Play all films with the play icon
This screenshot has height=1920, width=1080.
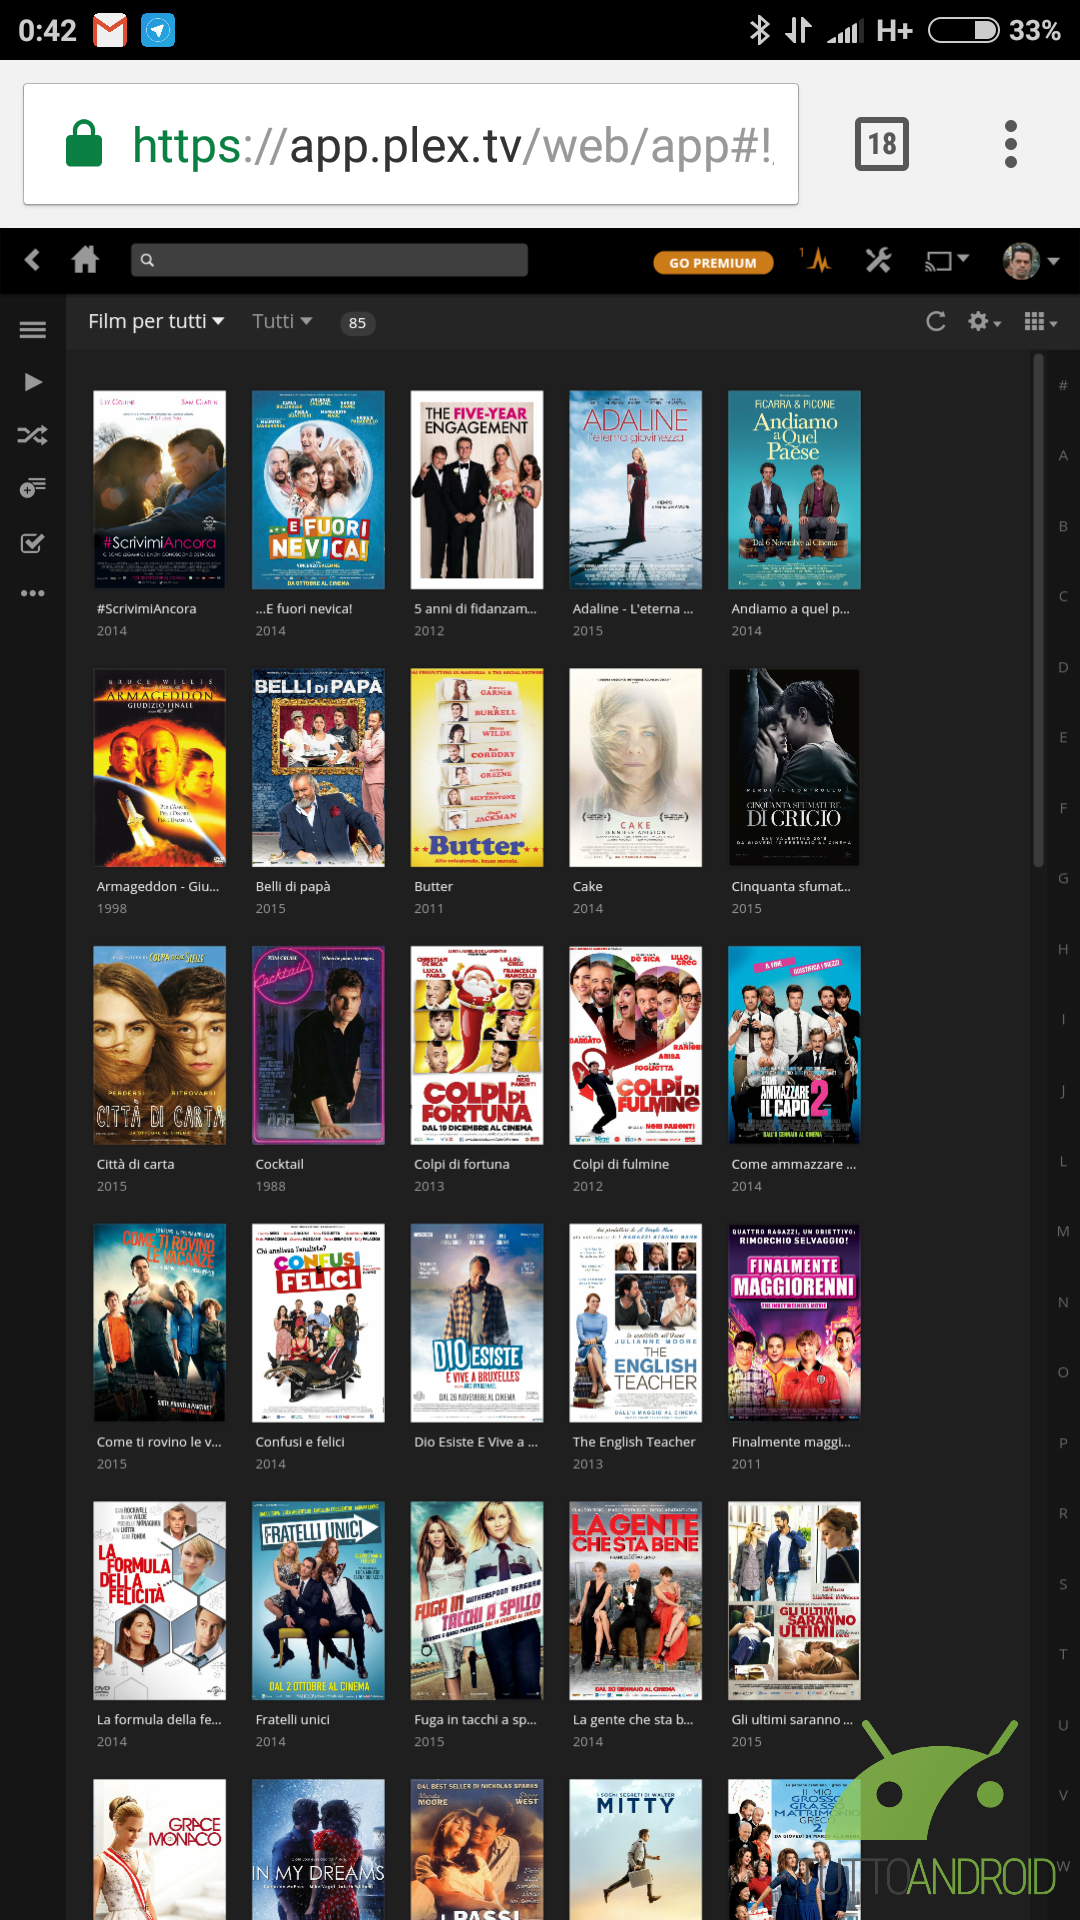click(x=33, y=382)
